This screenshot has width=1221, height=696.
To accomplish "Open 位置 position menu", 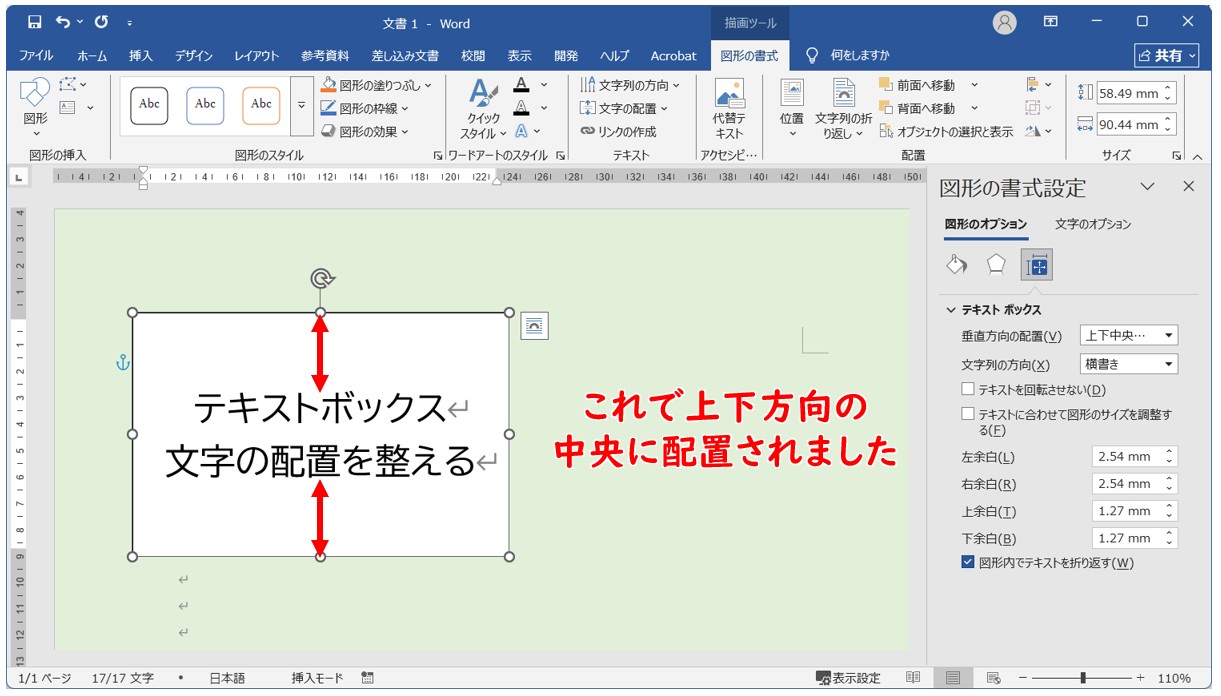I will (792, 110).
